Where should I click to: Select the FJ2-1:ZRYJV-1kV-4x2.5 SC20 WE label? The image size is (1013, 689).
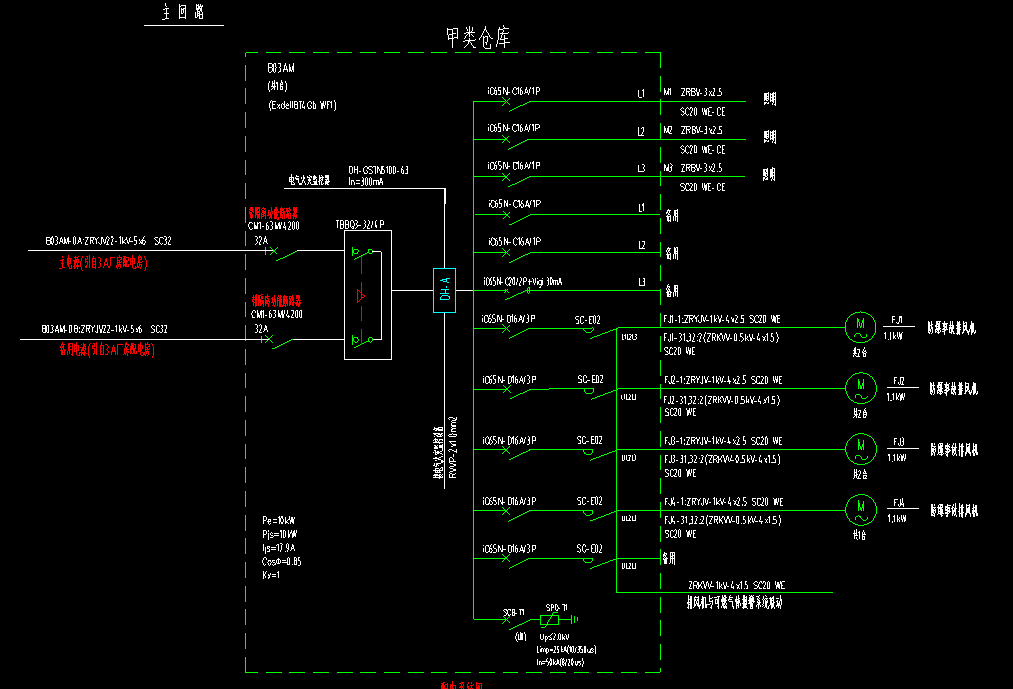(x=723, y=379)
